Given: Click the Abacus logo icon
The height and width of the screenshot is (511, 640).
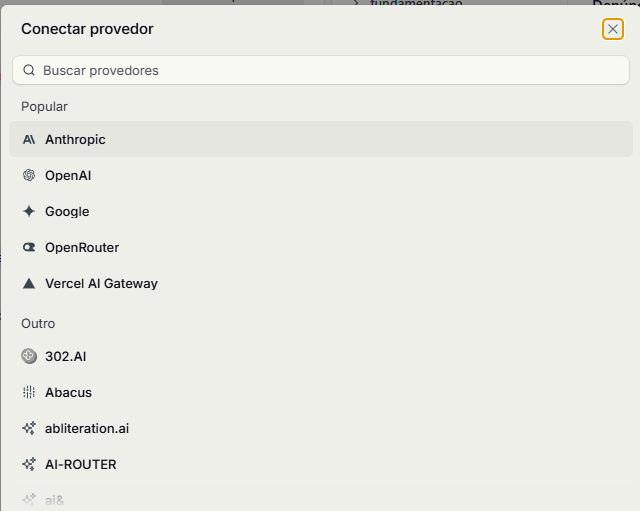Looking at the screenshot, I should click(29, 392).
